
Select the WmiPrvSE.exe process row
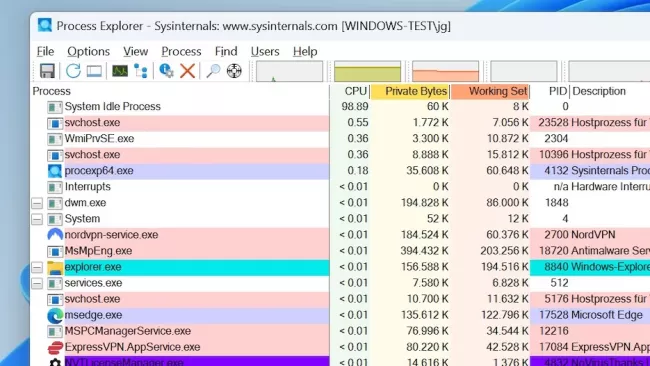340,138
